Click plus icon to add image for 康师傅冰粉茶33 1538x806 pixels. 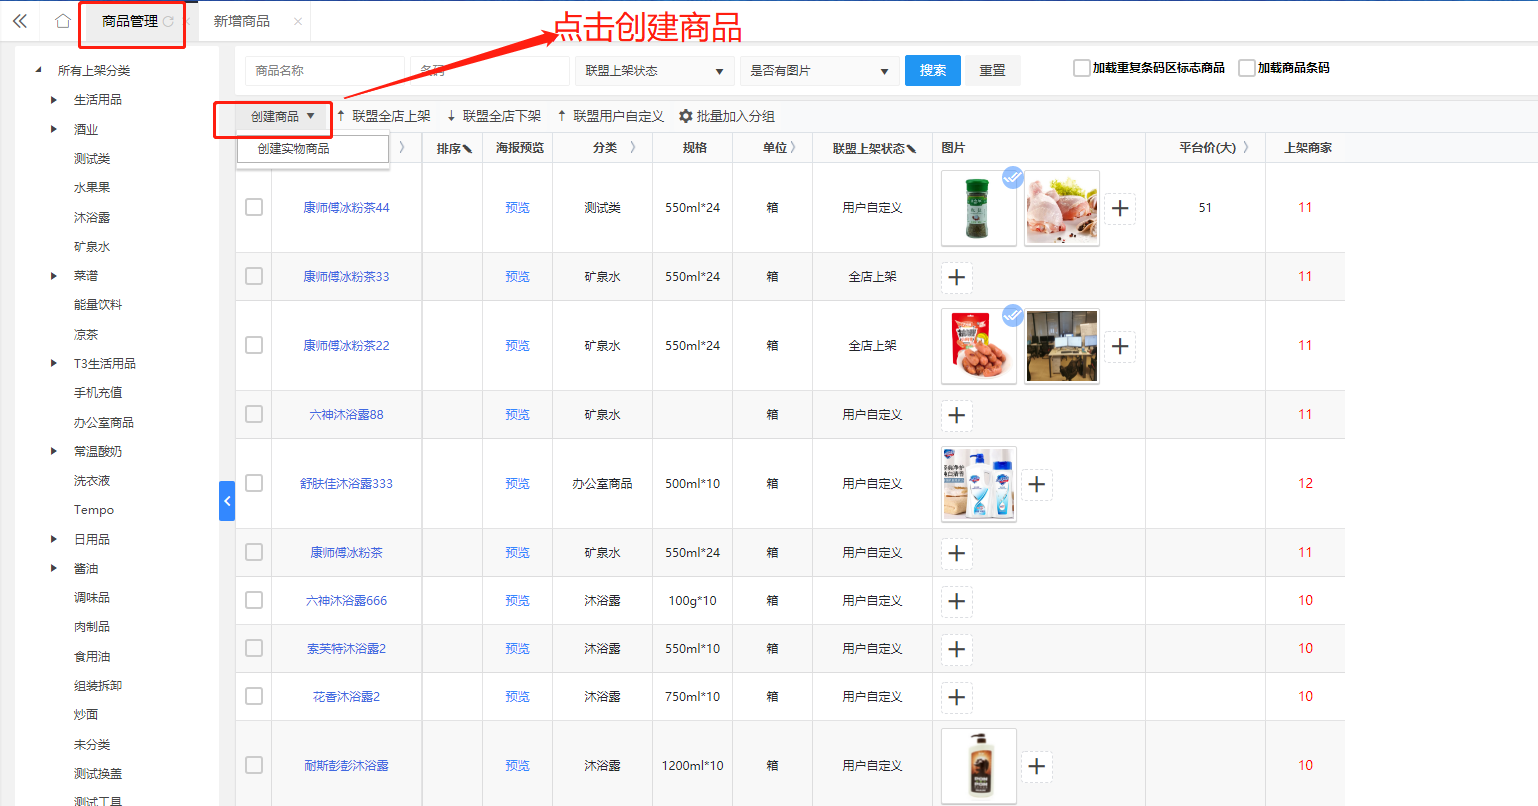pos(957,277)
